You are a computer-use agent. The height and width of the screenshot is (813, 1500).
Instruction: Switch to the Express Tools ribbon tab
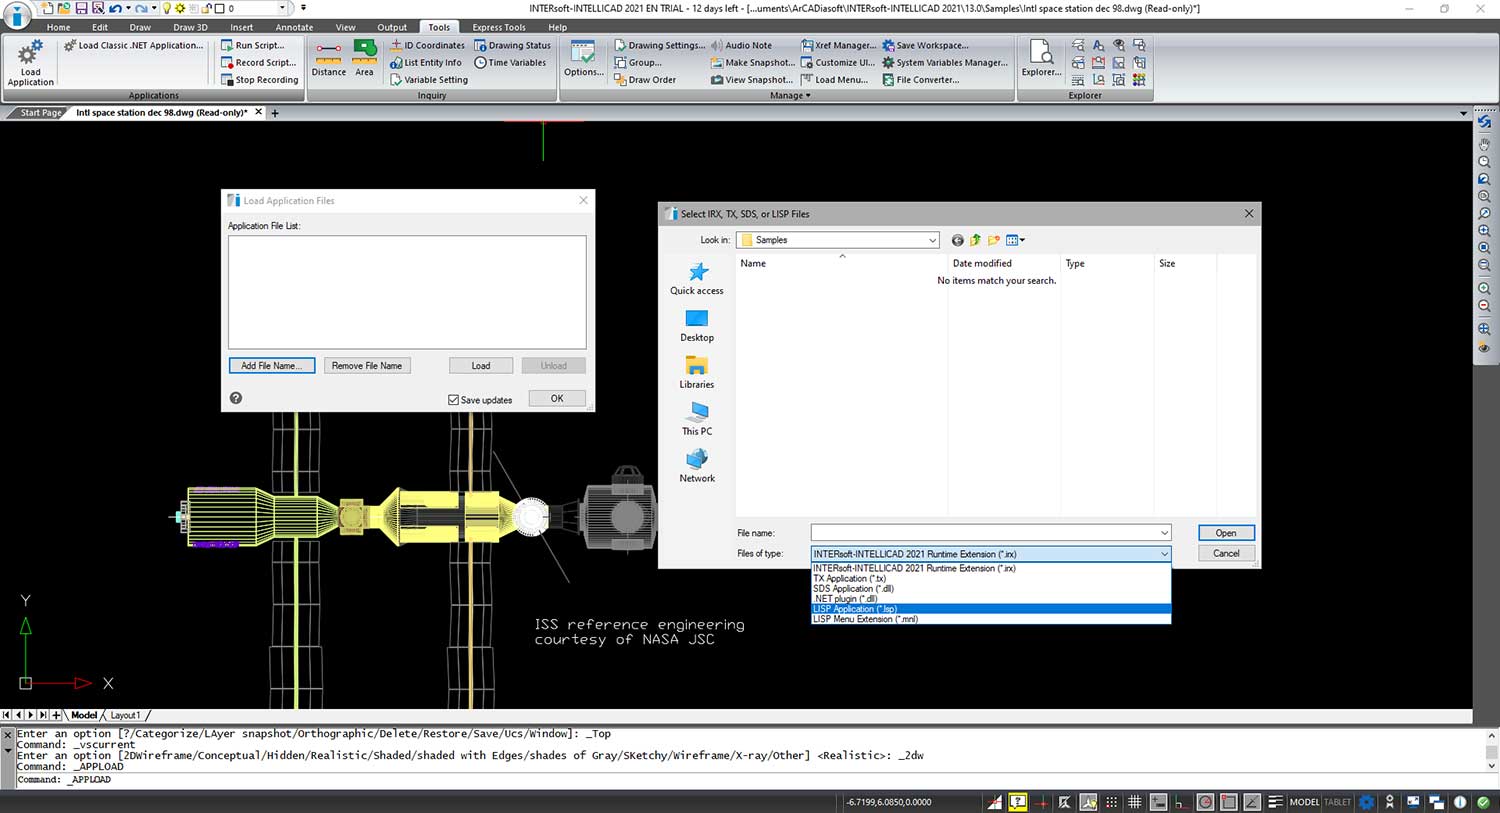tap(499, 27)
